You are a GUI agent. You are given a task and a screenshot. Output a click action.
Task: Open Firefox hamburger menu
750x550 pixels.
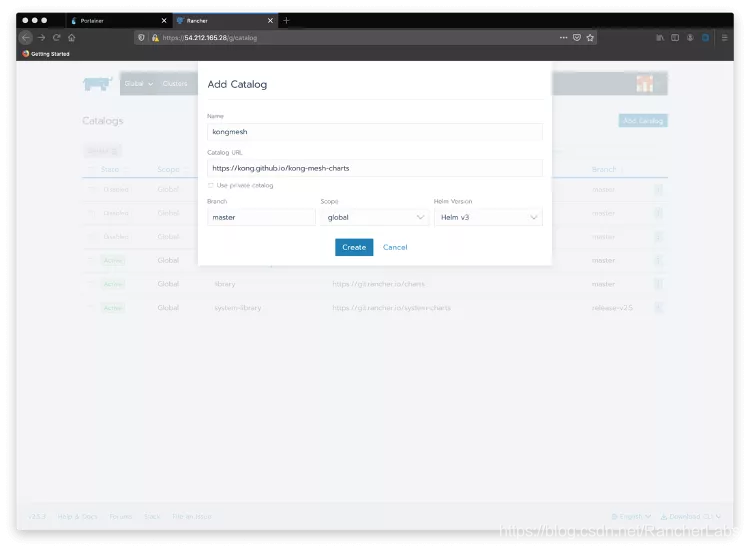(725, 37)
